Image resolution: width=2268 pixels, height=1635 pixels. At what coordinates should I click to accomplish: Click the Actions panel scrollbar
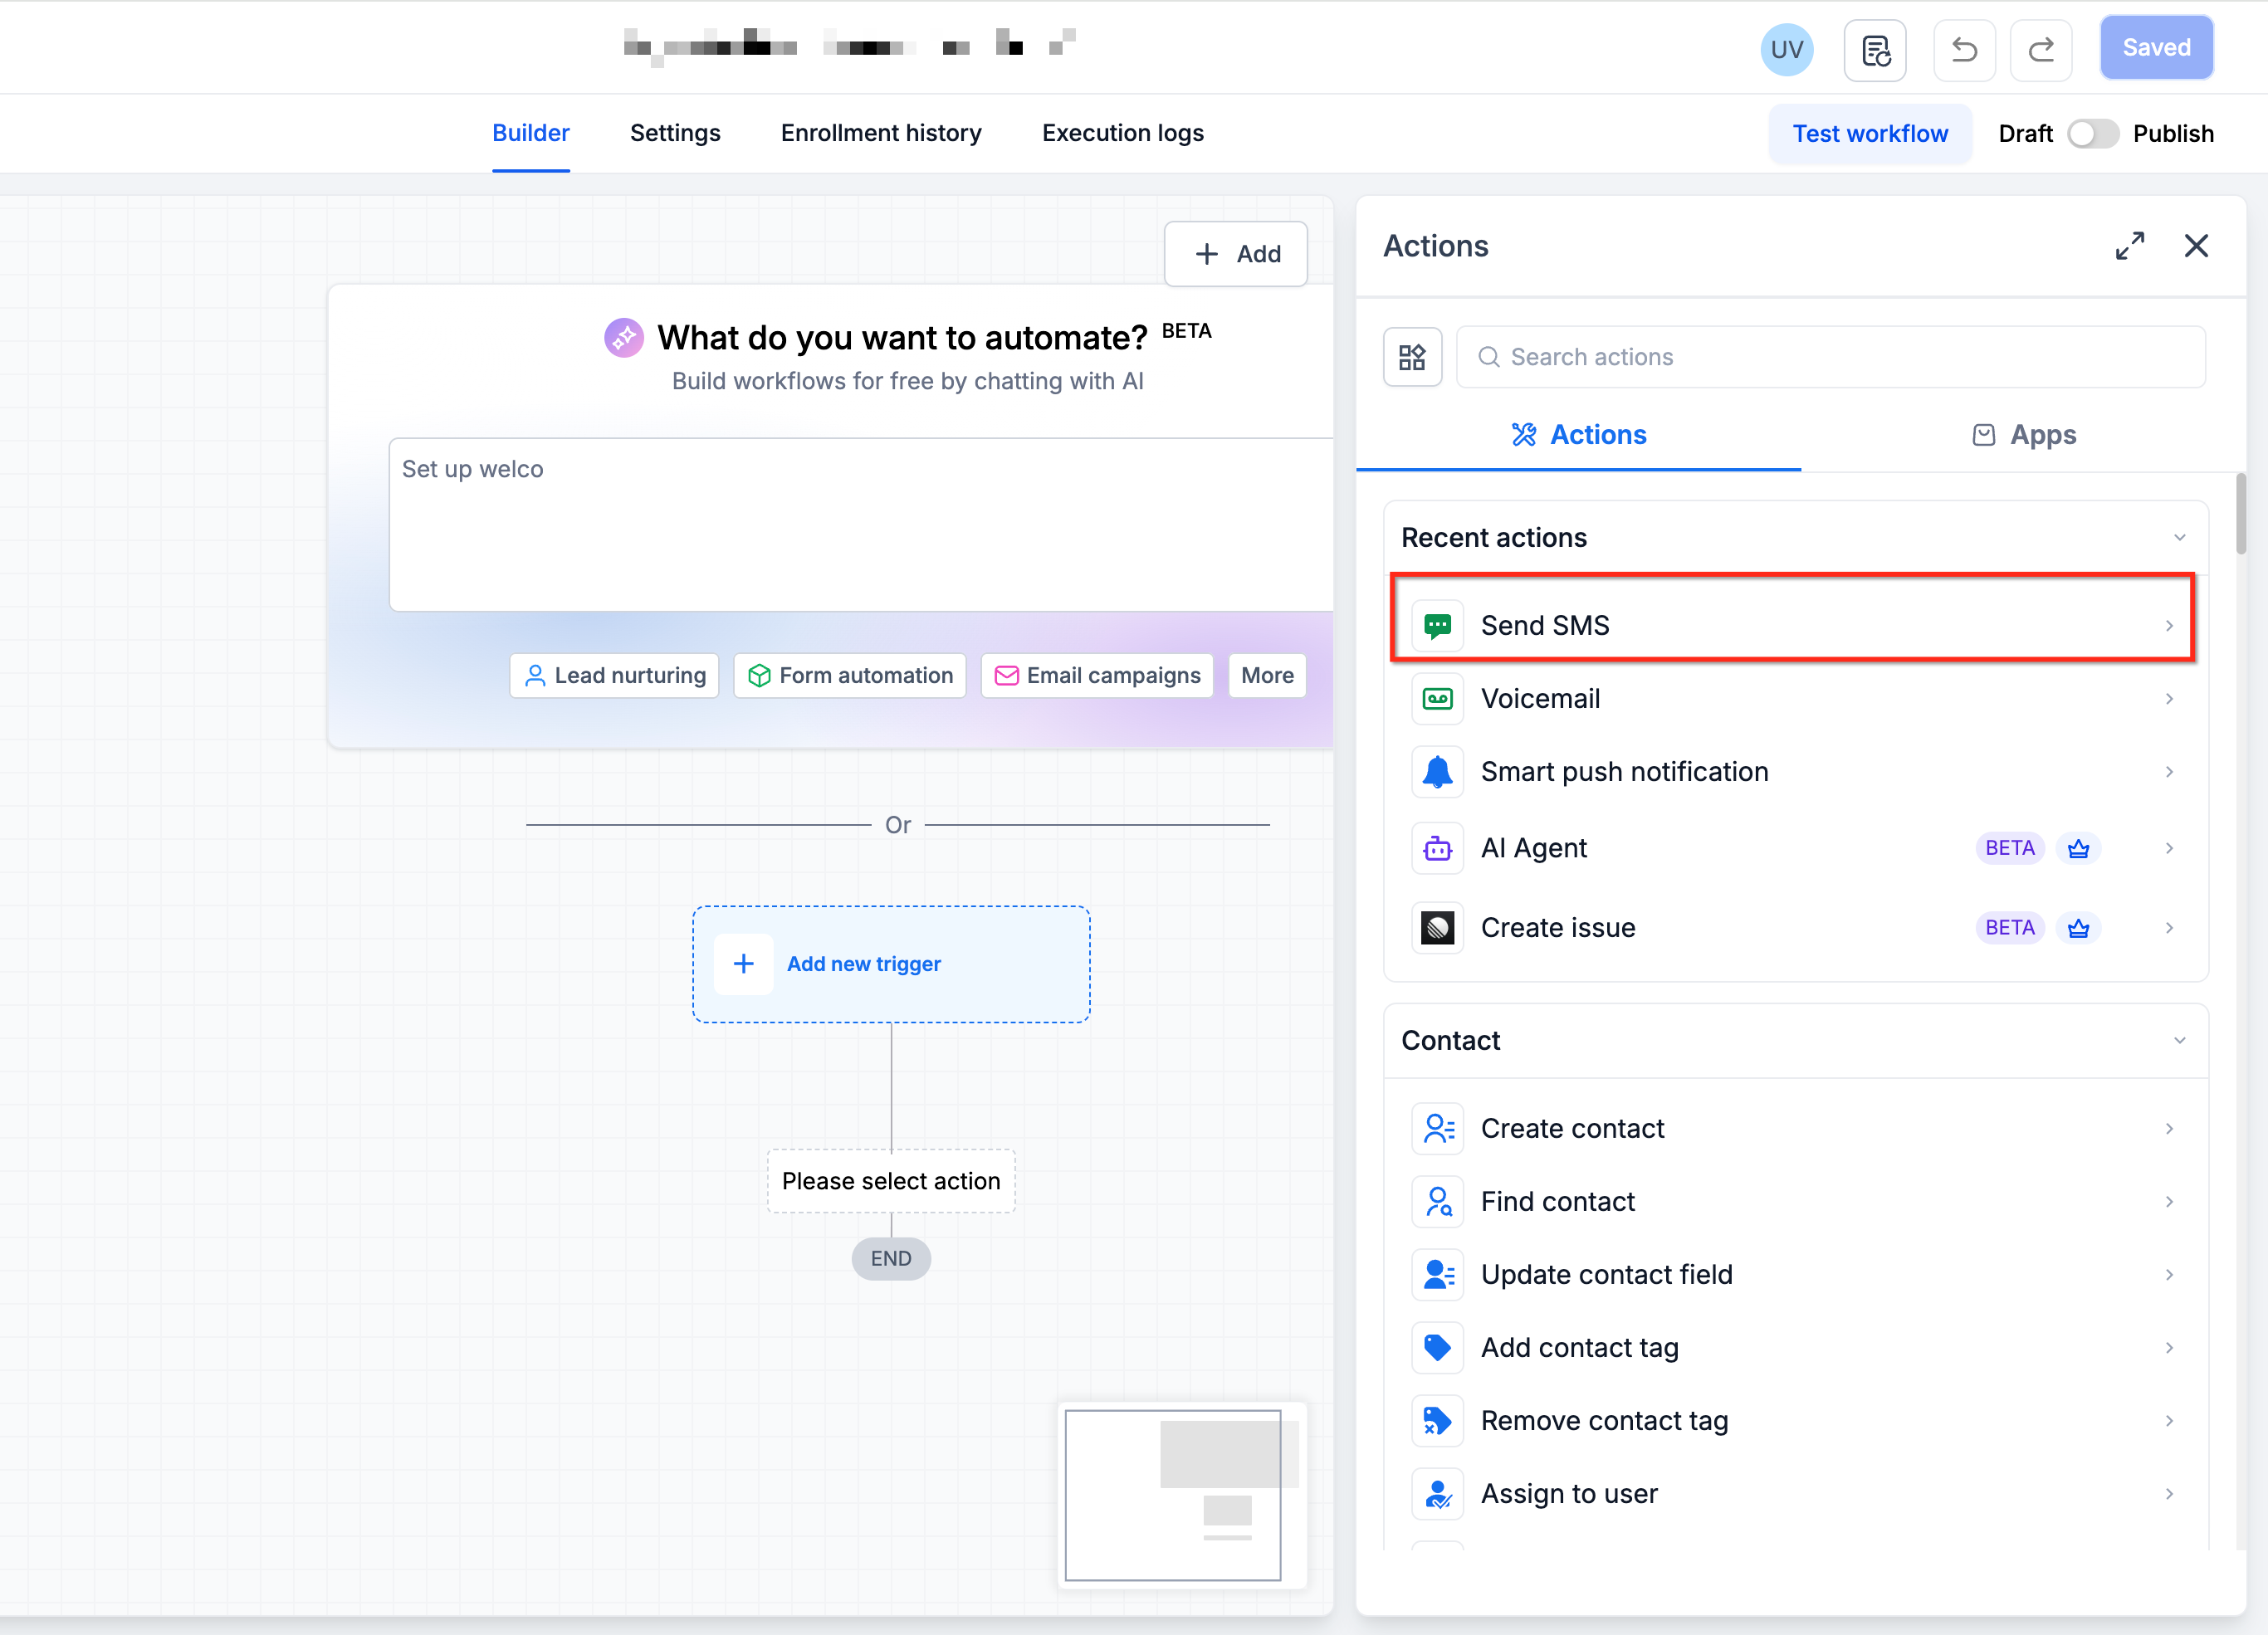(2241, 514)
